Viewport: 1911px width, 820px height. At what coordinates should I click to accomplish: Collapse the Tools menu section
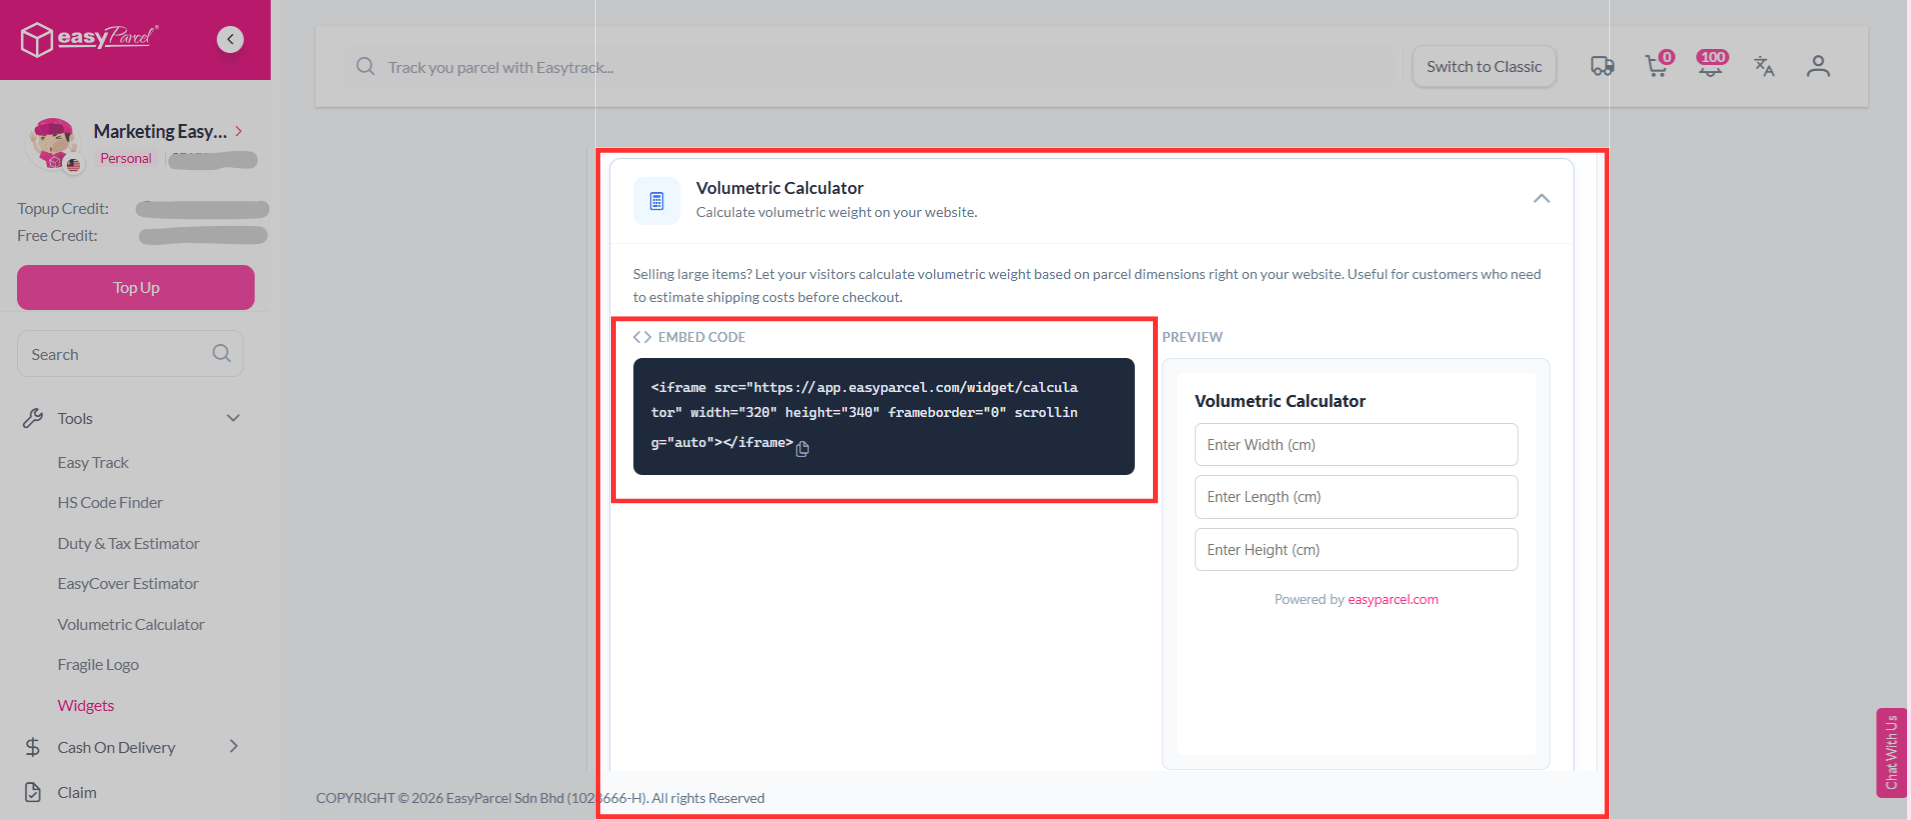(233, 418)
